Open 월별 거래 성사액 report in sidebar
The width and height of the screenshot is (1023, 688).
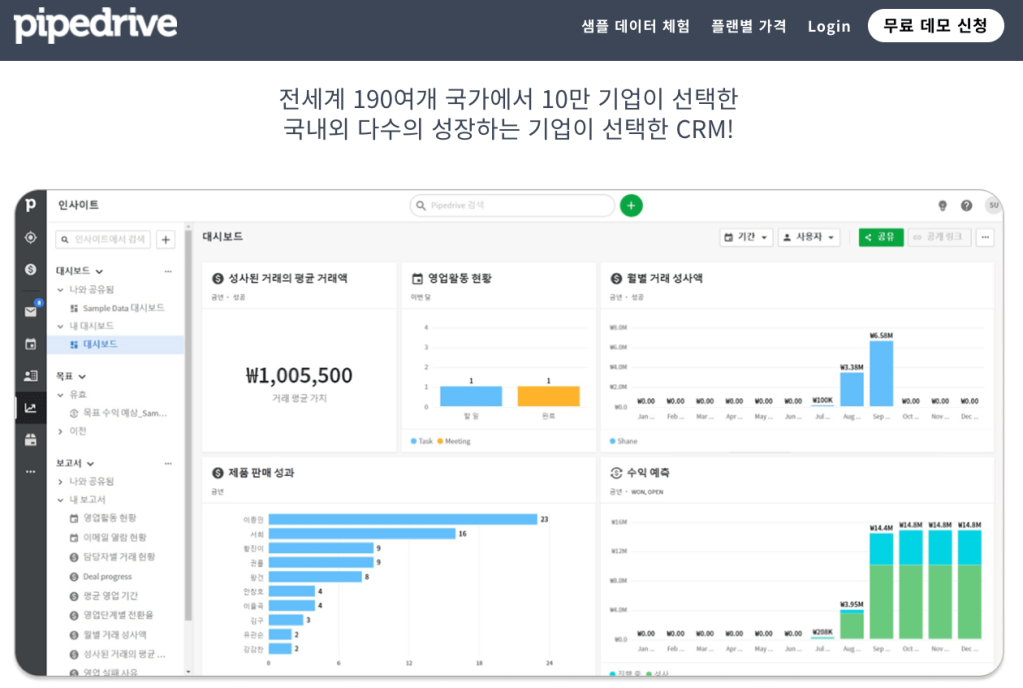(108, 635)
